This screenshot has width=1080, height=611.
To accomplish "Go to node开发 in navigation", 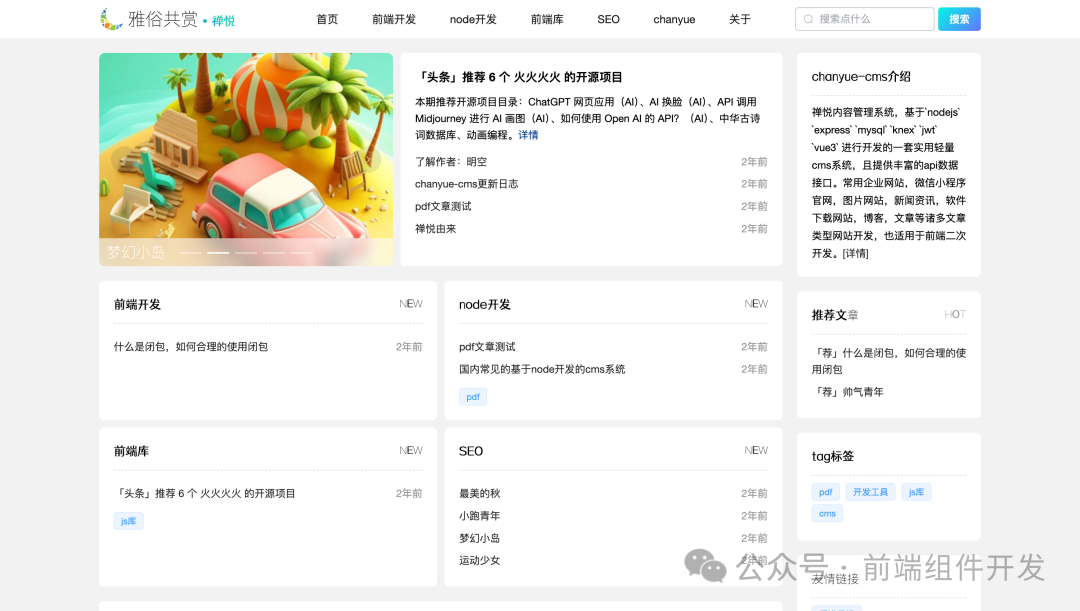I will coord(473,19).
